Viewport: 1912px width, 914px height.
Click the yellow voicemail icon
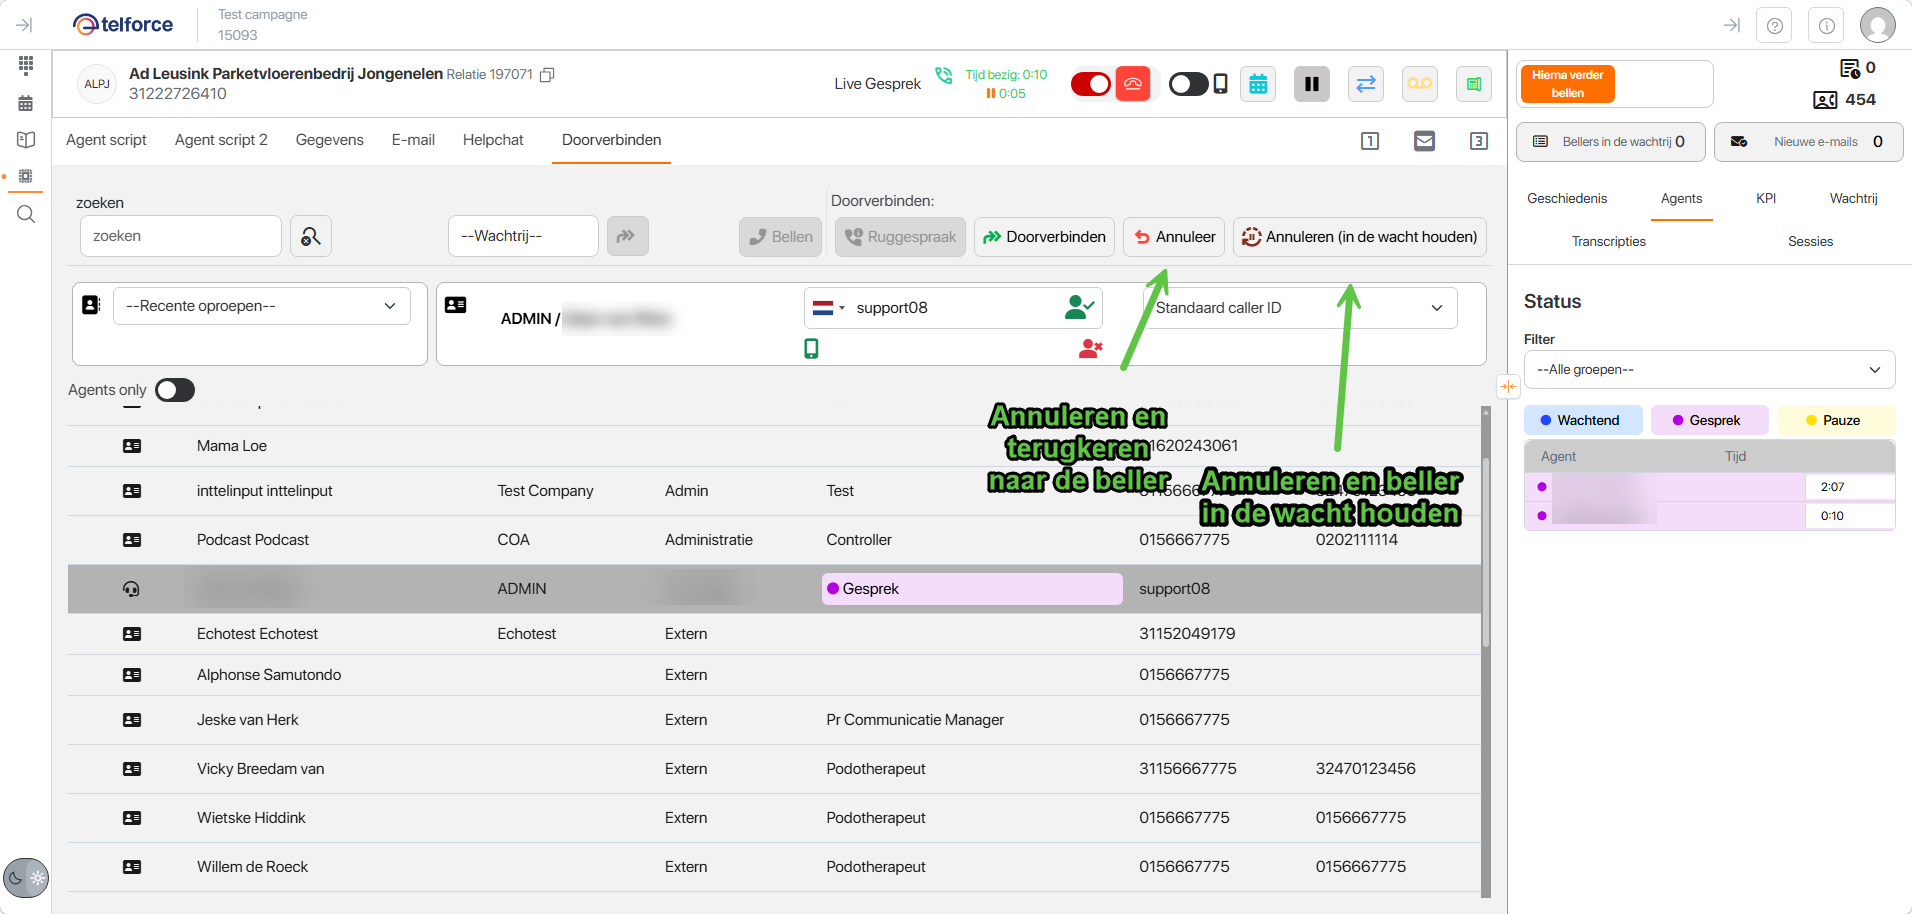[x=1419, y=84]
